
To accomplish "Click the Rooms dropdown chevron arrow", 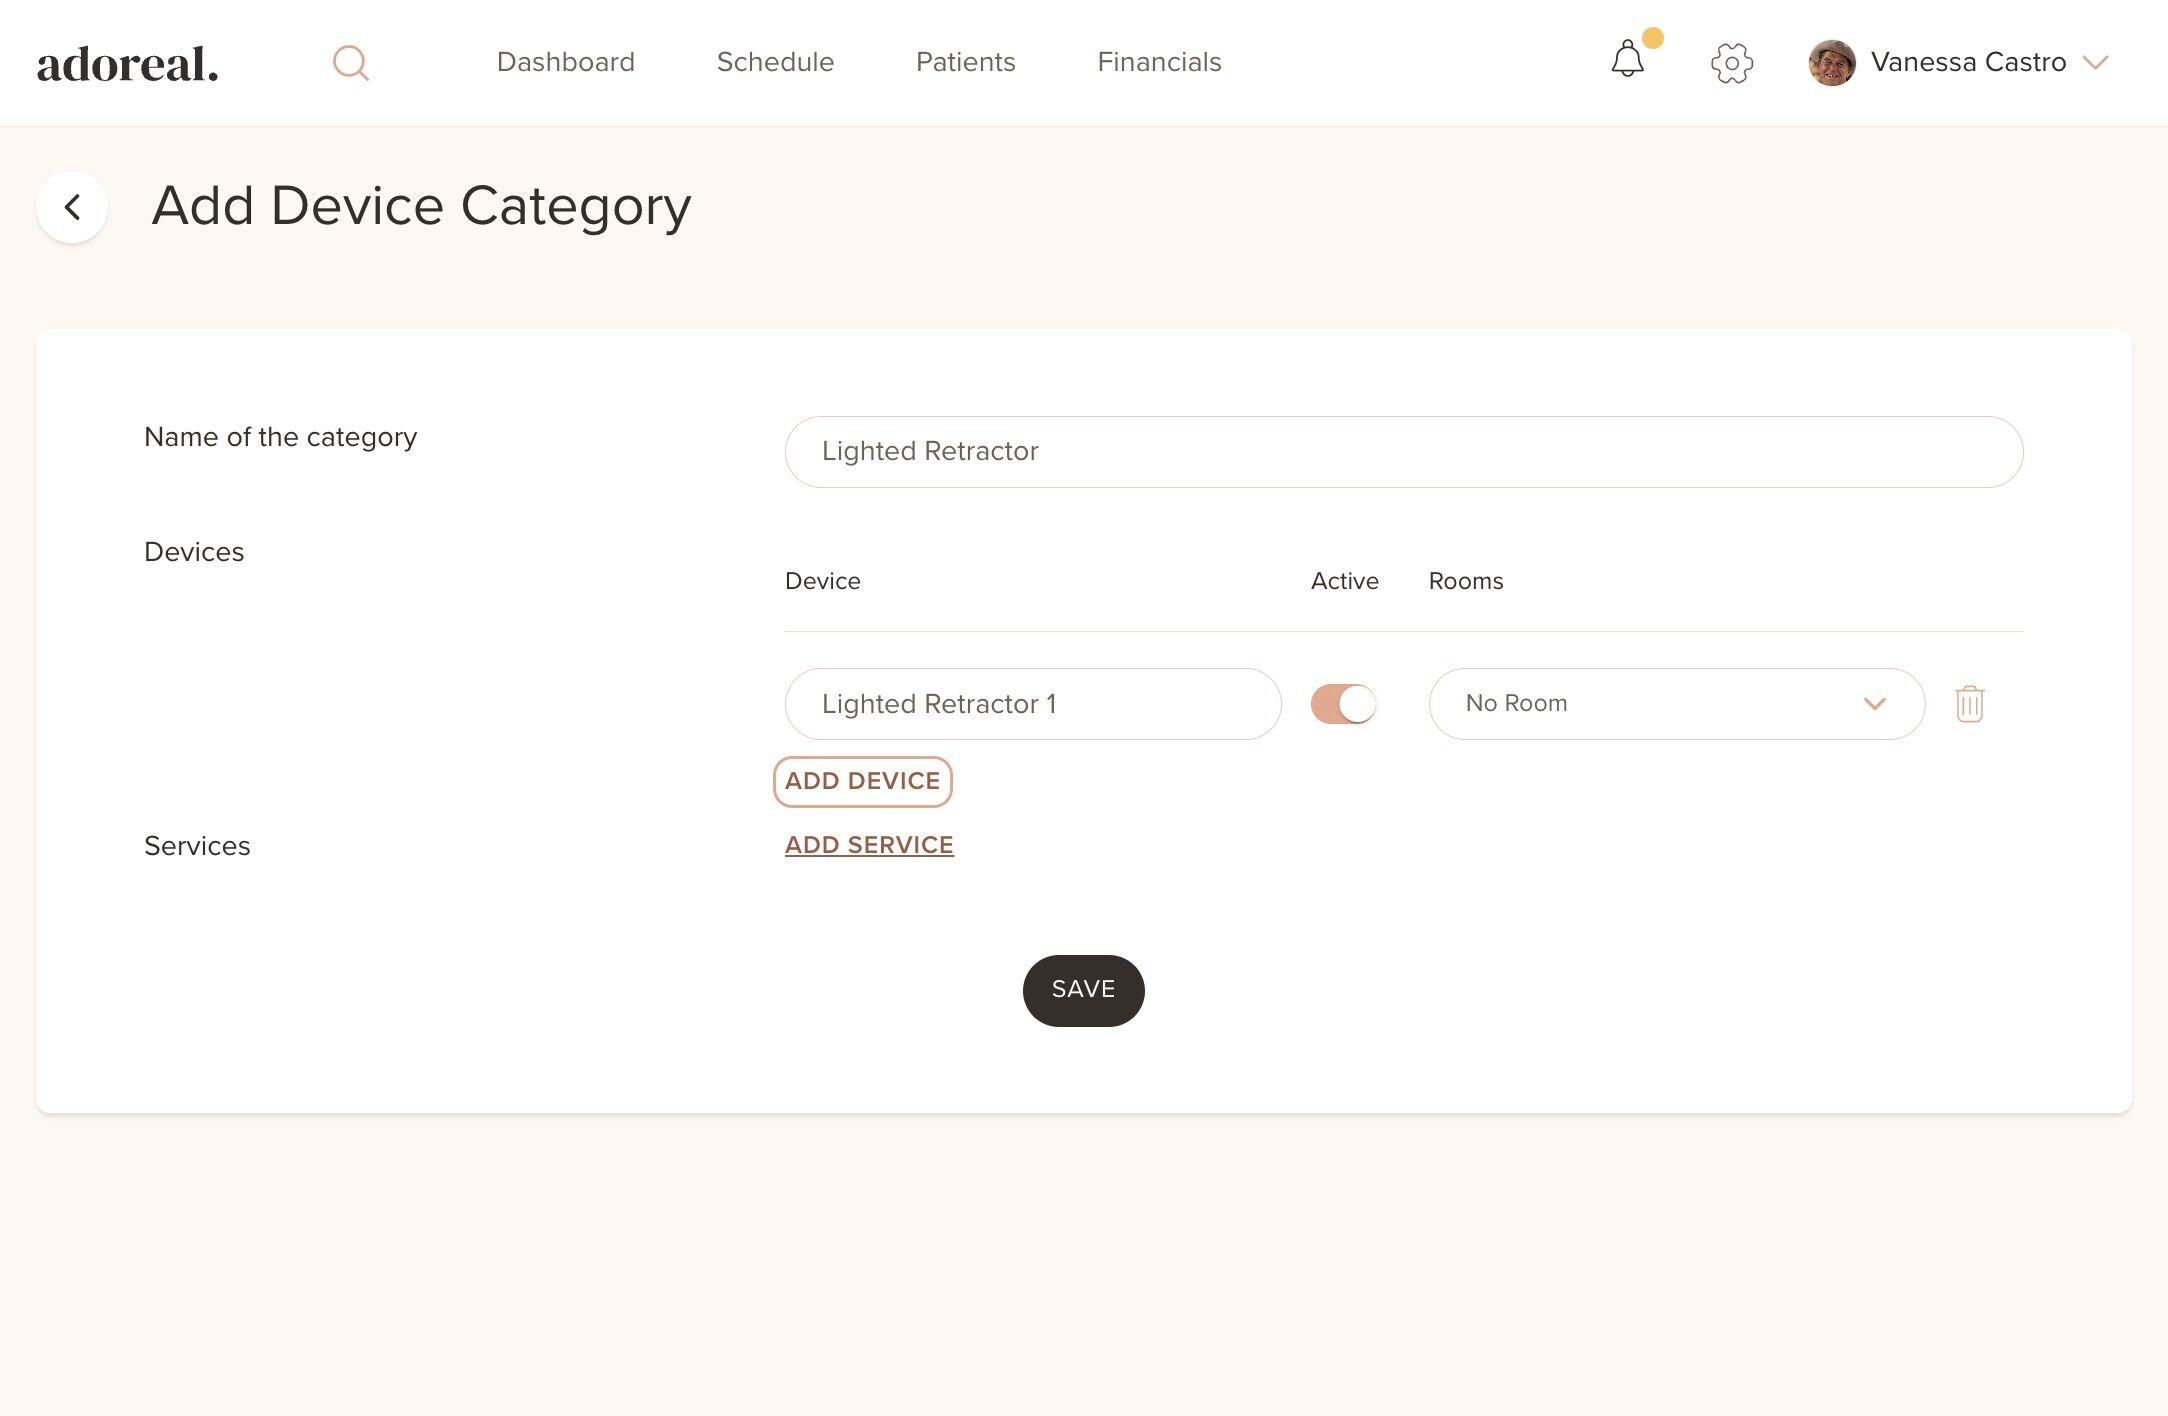I will (1874, 704).
